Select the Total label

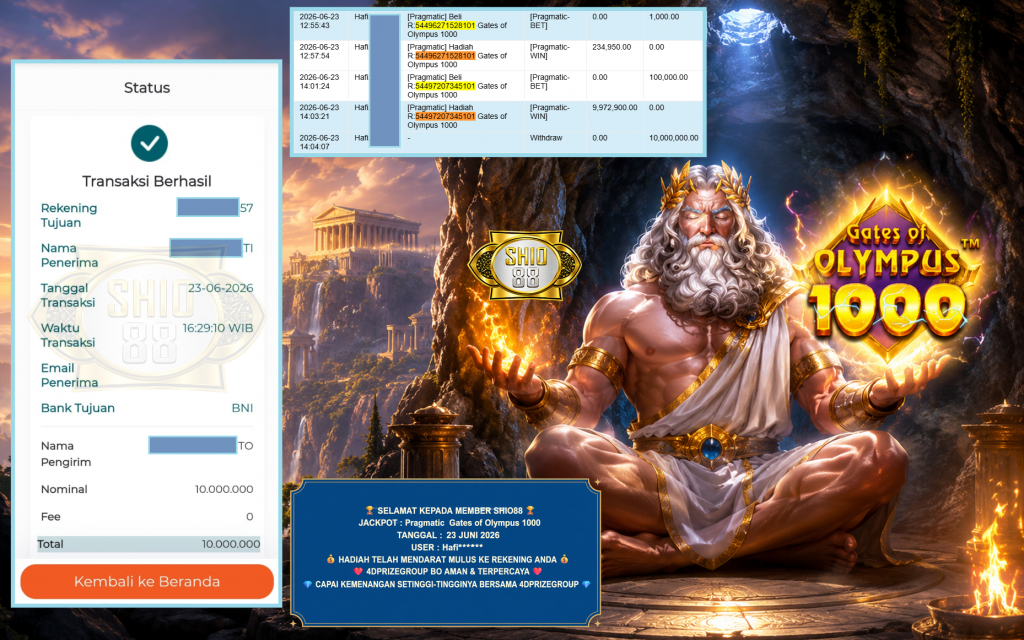[x=50, y=544]
